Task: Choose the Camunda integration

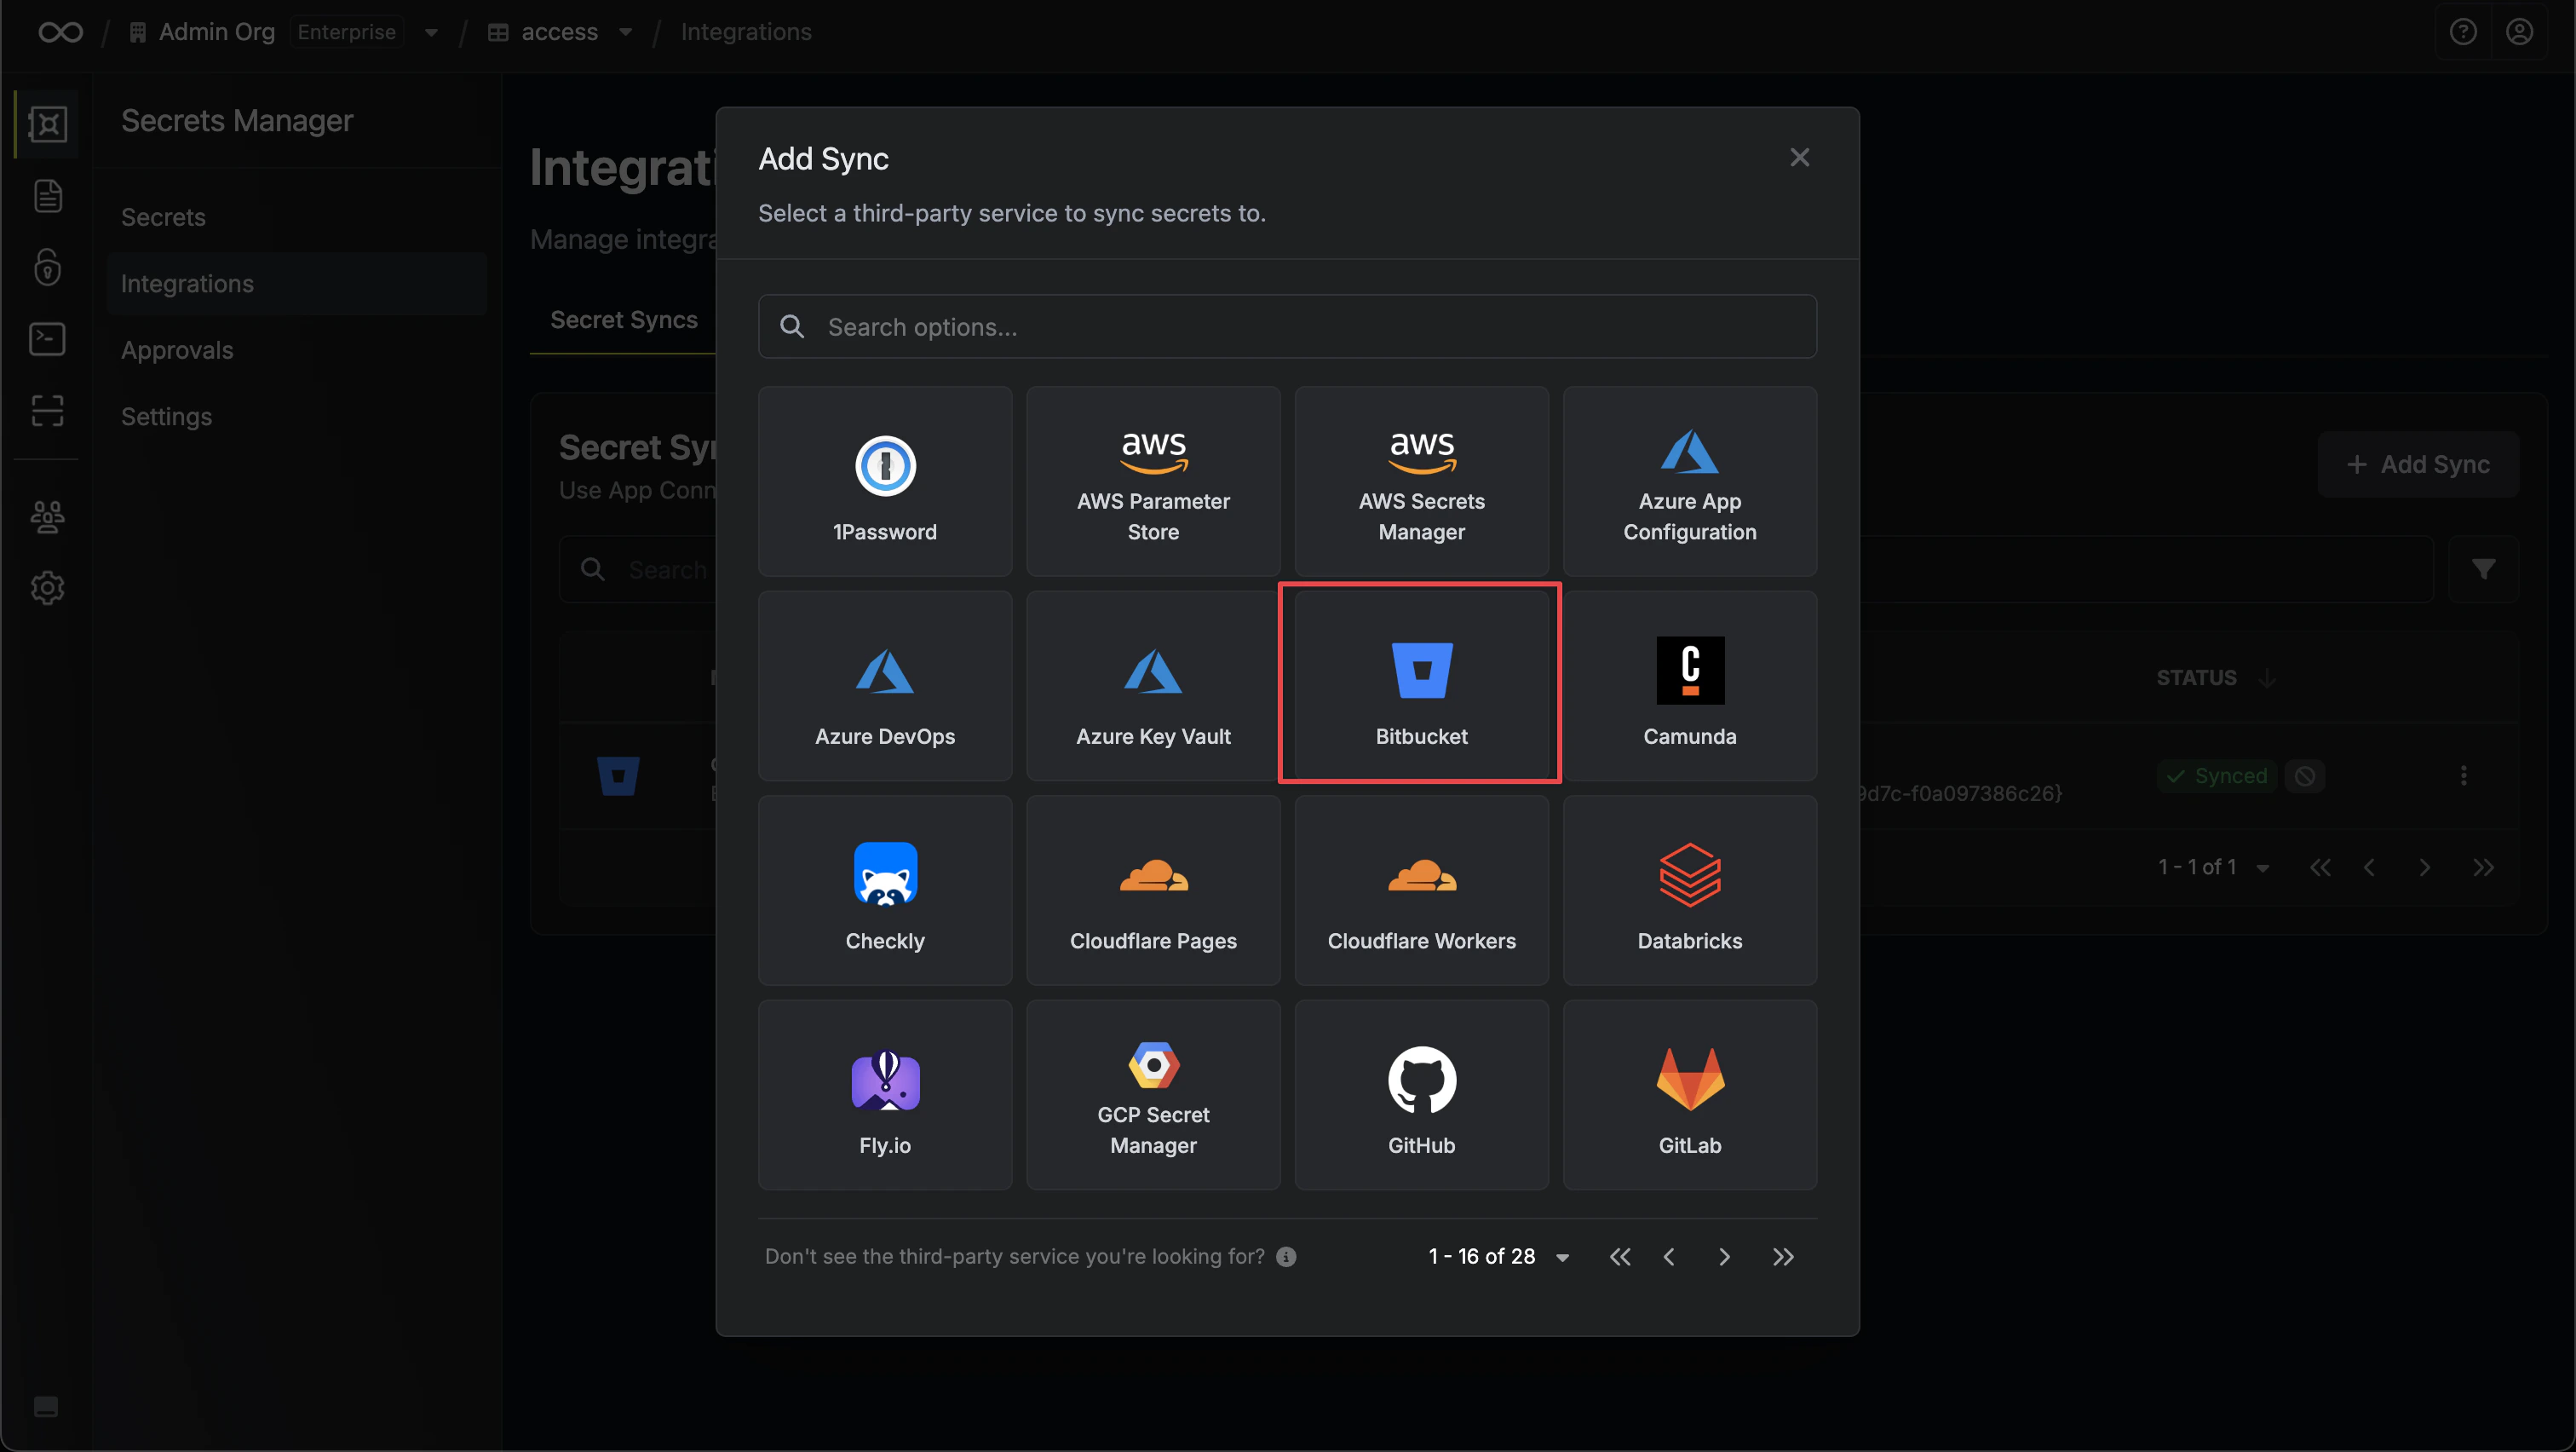Action: [1689, 685]
